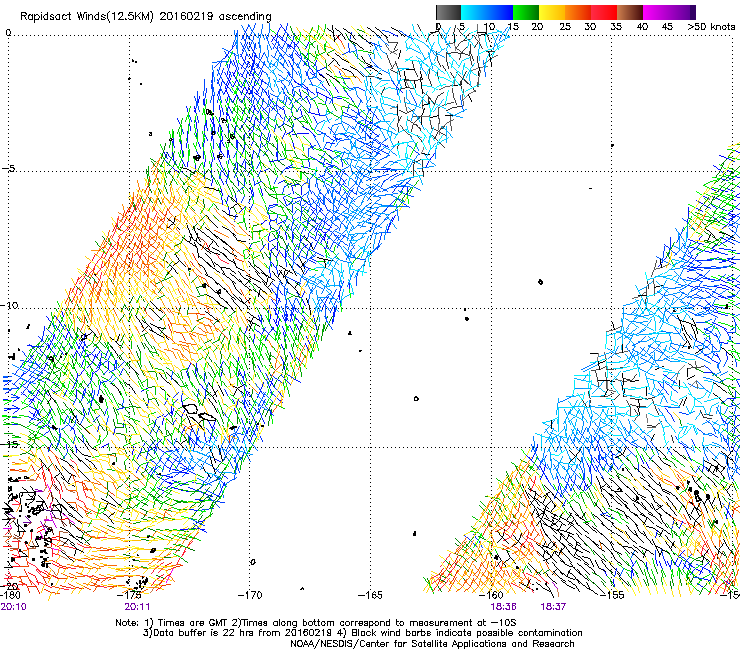Click the '>50 knots' legend label
Viewport: 740px width, 650px height.
point(711,27)
